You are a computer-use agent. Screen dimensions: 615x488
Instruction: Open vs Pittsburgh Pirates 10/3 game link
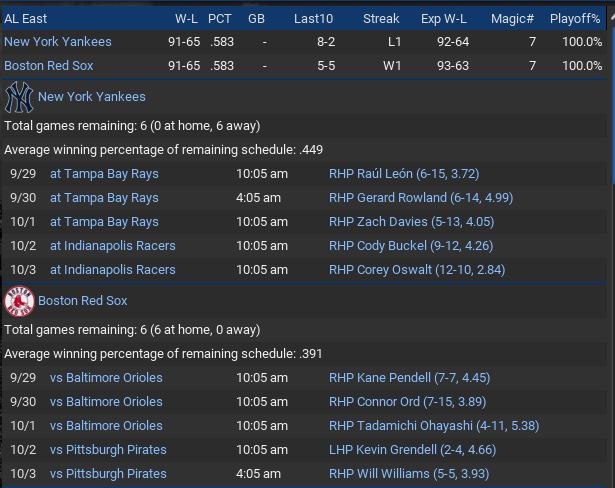108,474
